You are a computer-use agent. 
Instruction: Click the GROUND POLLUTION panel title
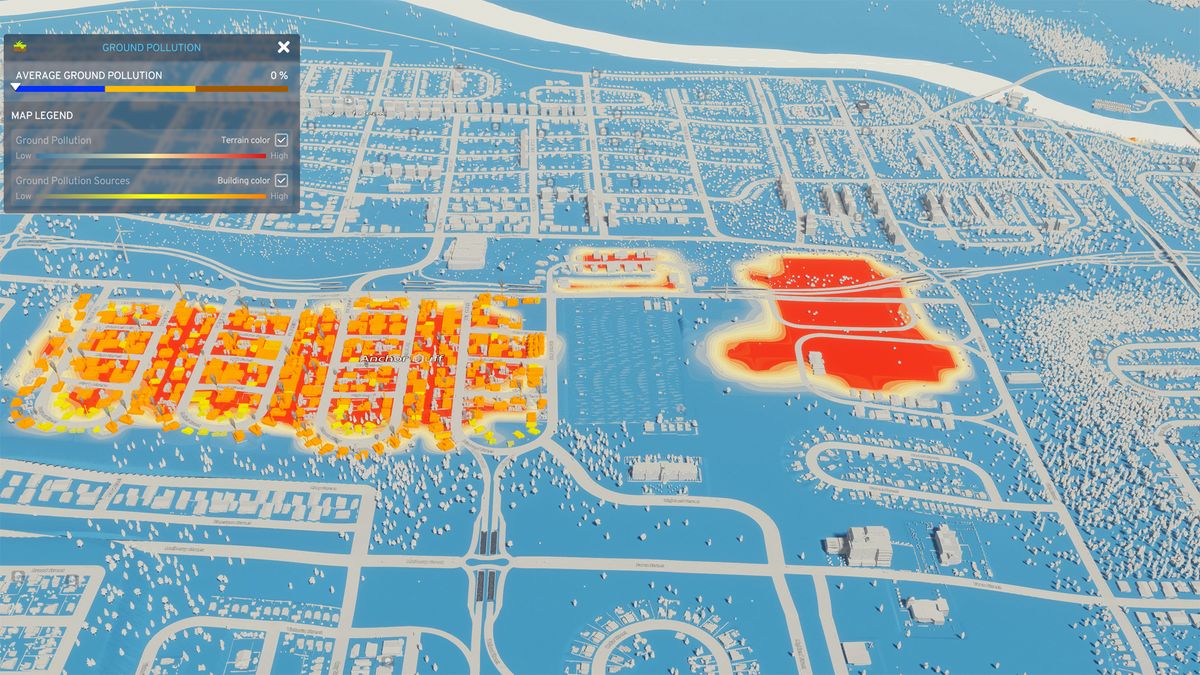tap(154, 47)
